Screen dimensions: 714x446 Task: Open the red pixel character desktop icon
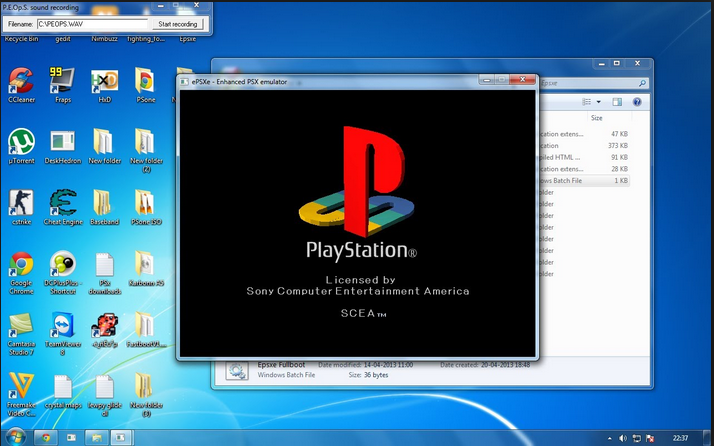[x=104, y=330]
